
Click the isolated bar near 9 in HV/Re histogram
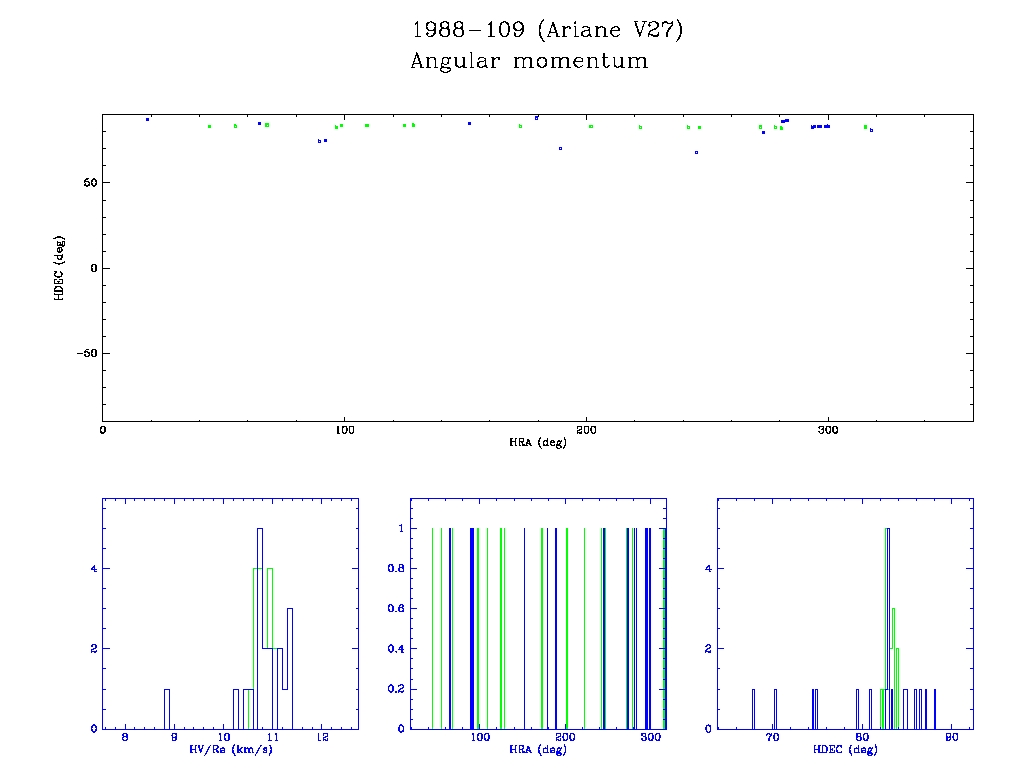[167, 708]
